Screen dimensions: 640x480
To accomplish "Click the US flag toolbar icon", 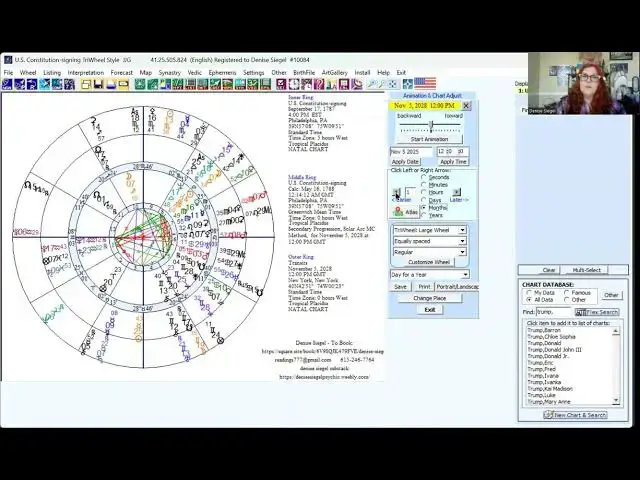I will pos(425,84).
